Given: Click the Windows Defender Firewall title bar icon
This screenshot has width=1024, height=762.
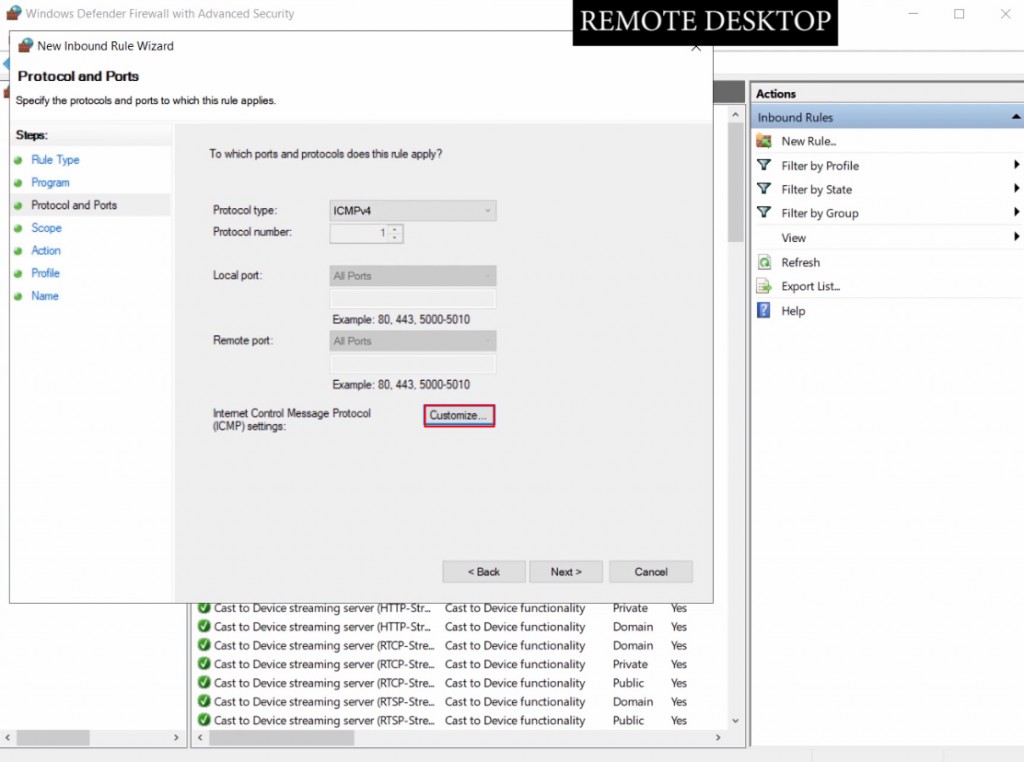Looking at the screenshot, I should (x=13, y=13).
